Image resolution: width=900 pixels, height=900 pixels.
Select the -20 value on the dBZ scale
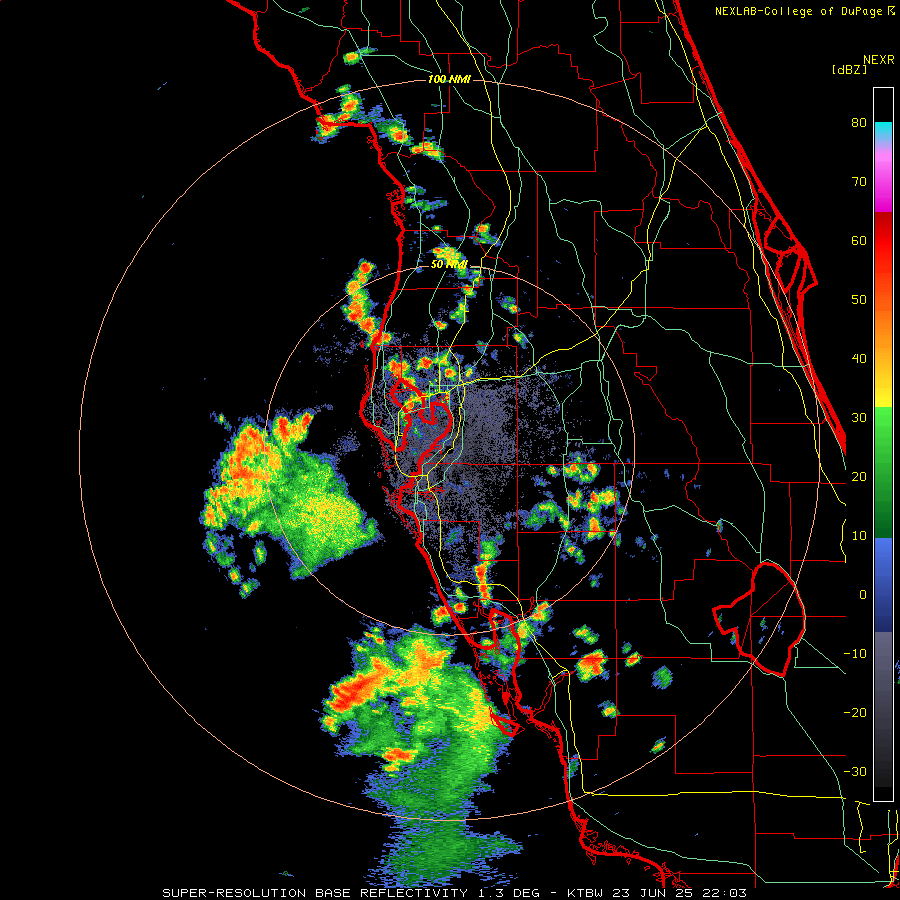tap(855, 712)
